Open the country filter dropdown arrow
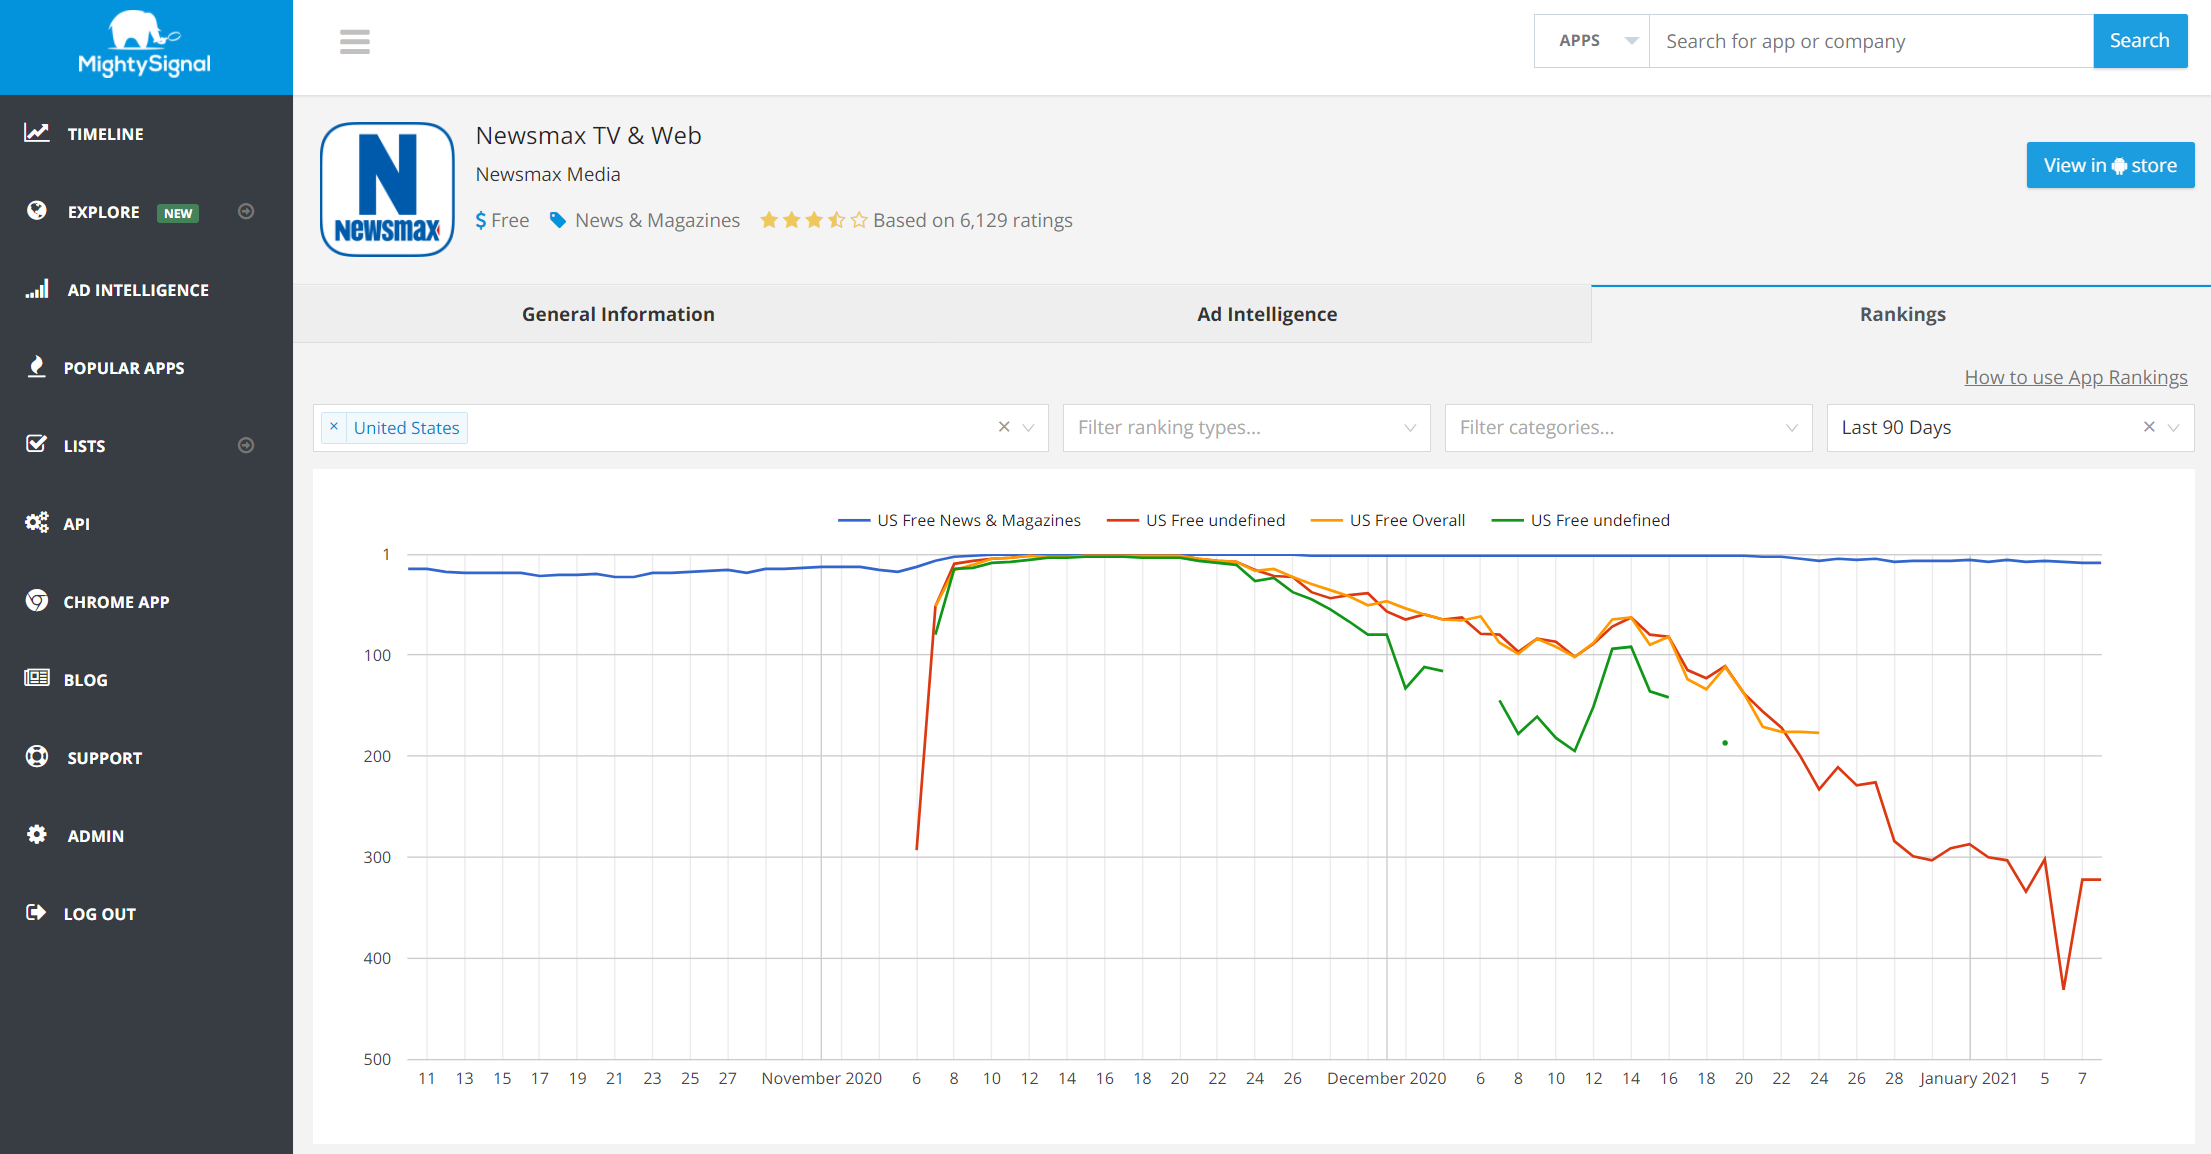The image size is (2211, 1154). tap(1028, 428)
